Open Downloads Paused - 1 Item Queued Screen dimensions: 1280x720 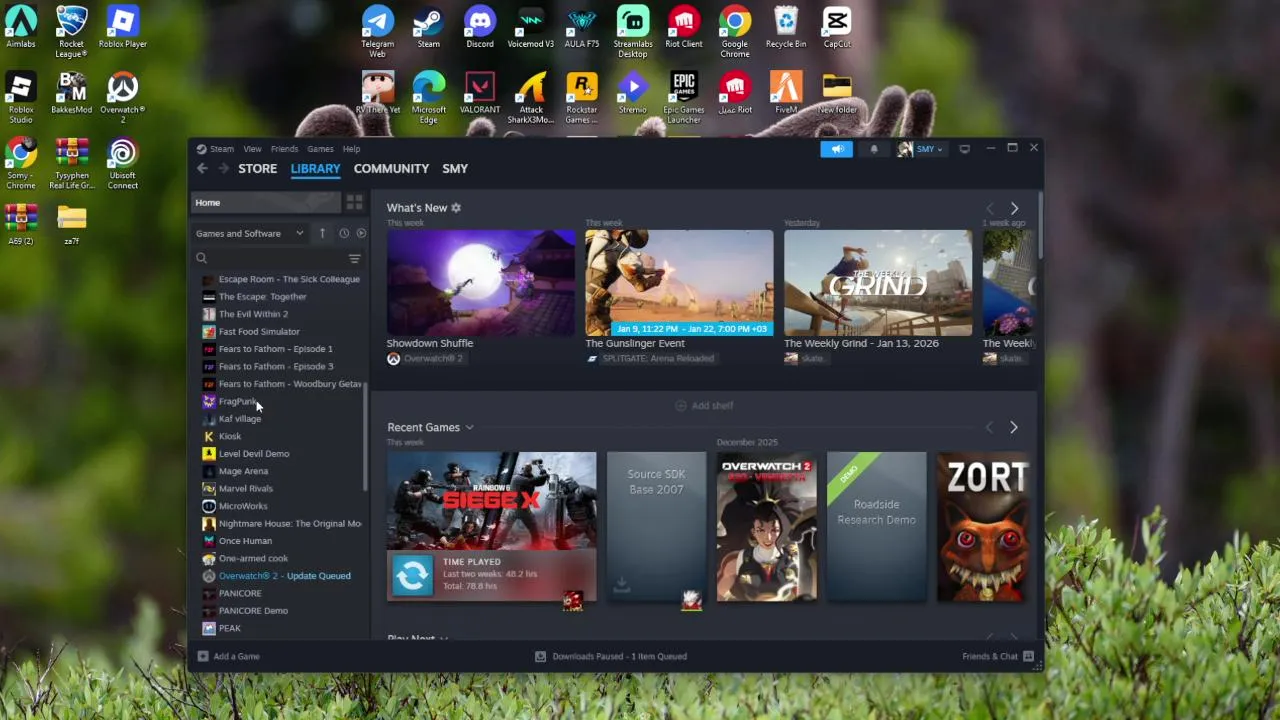pos(619,656)
